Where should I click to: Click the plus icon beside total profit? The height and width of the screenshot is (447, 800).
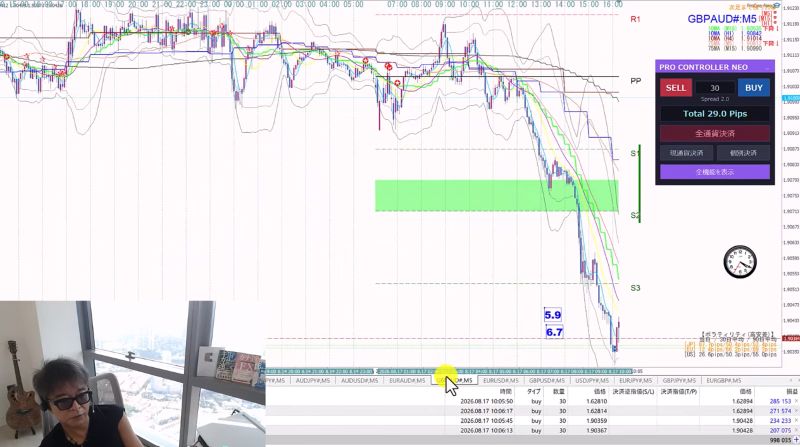(796, 440)
